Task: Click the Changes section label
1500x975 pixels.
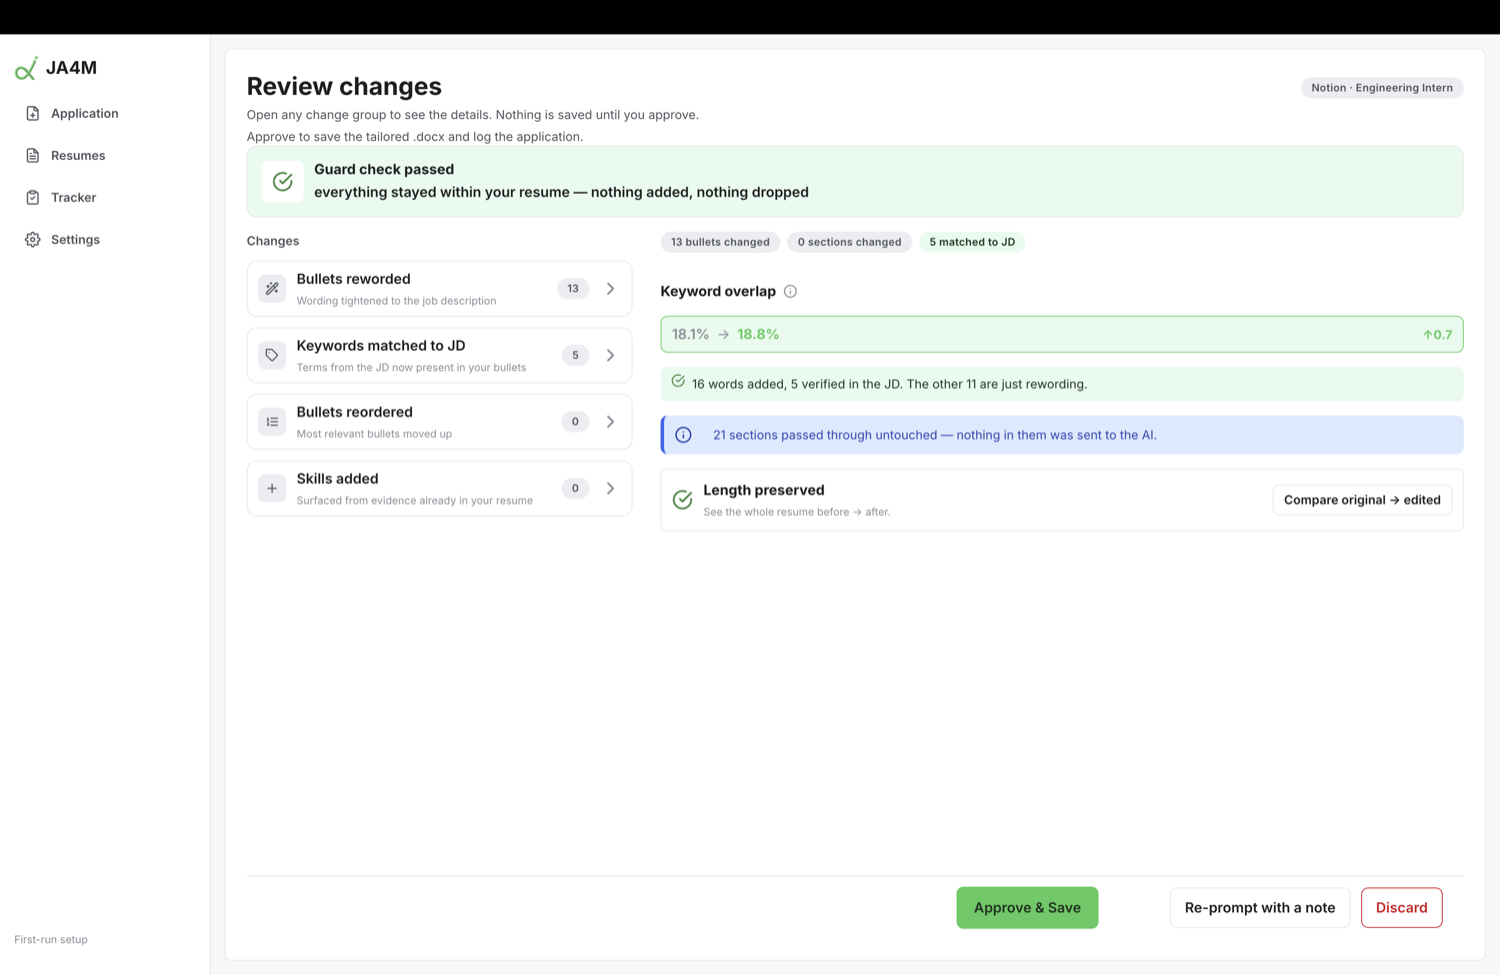Action: (273, 241)
